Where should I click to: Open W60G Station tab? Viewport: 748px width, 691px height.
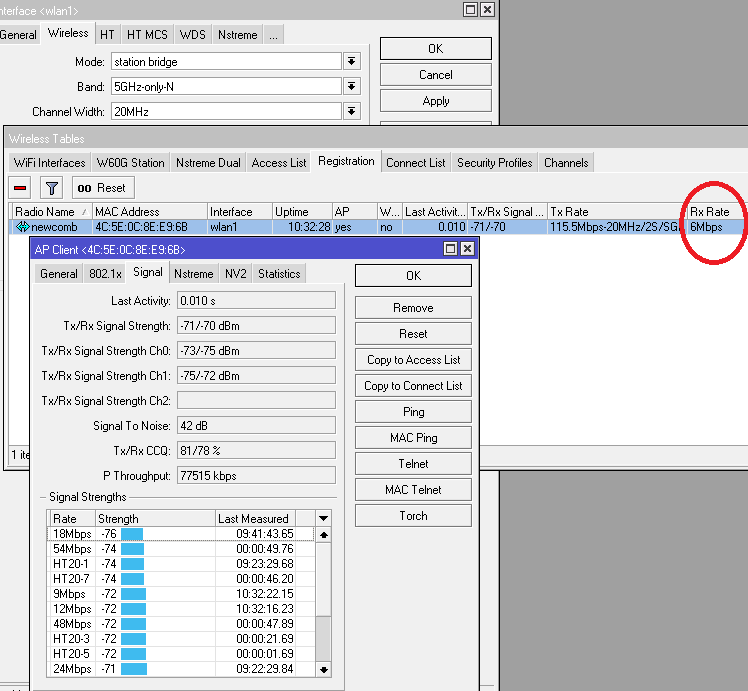click(131, 163)
